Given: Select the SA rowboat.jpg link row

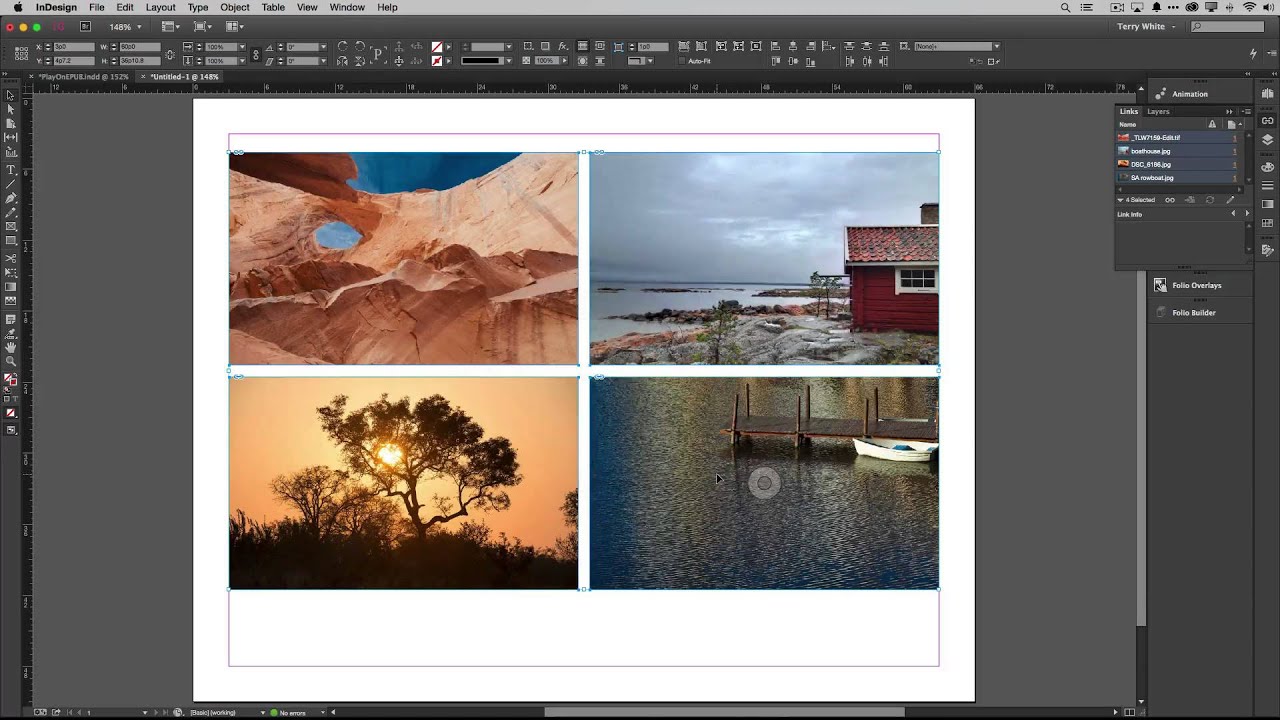Looking at the screenshot, I should (x=1177, y=177).
